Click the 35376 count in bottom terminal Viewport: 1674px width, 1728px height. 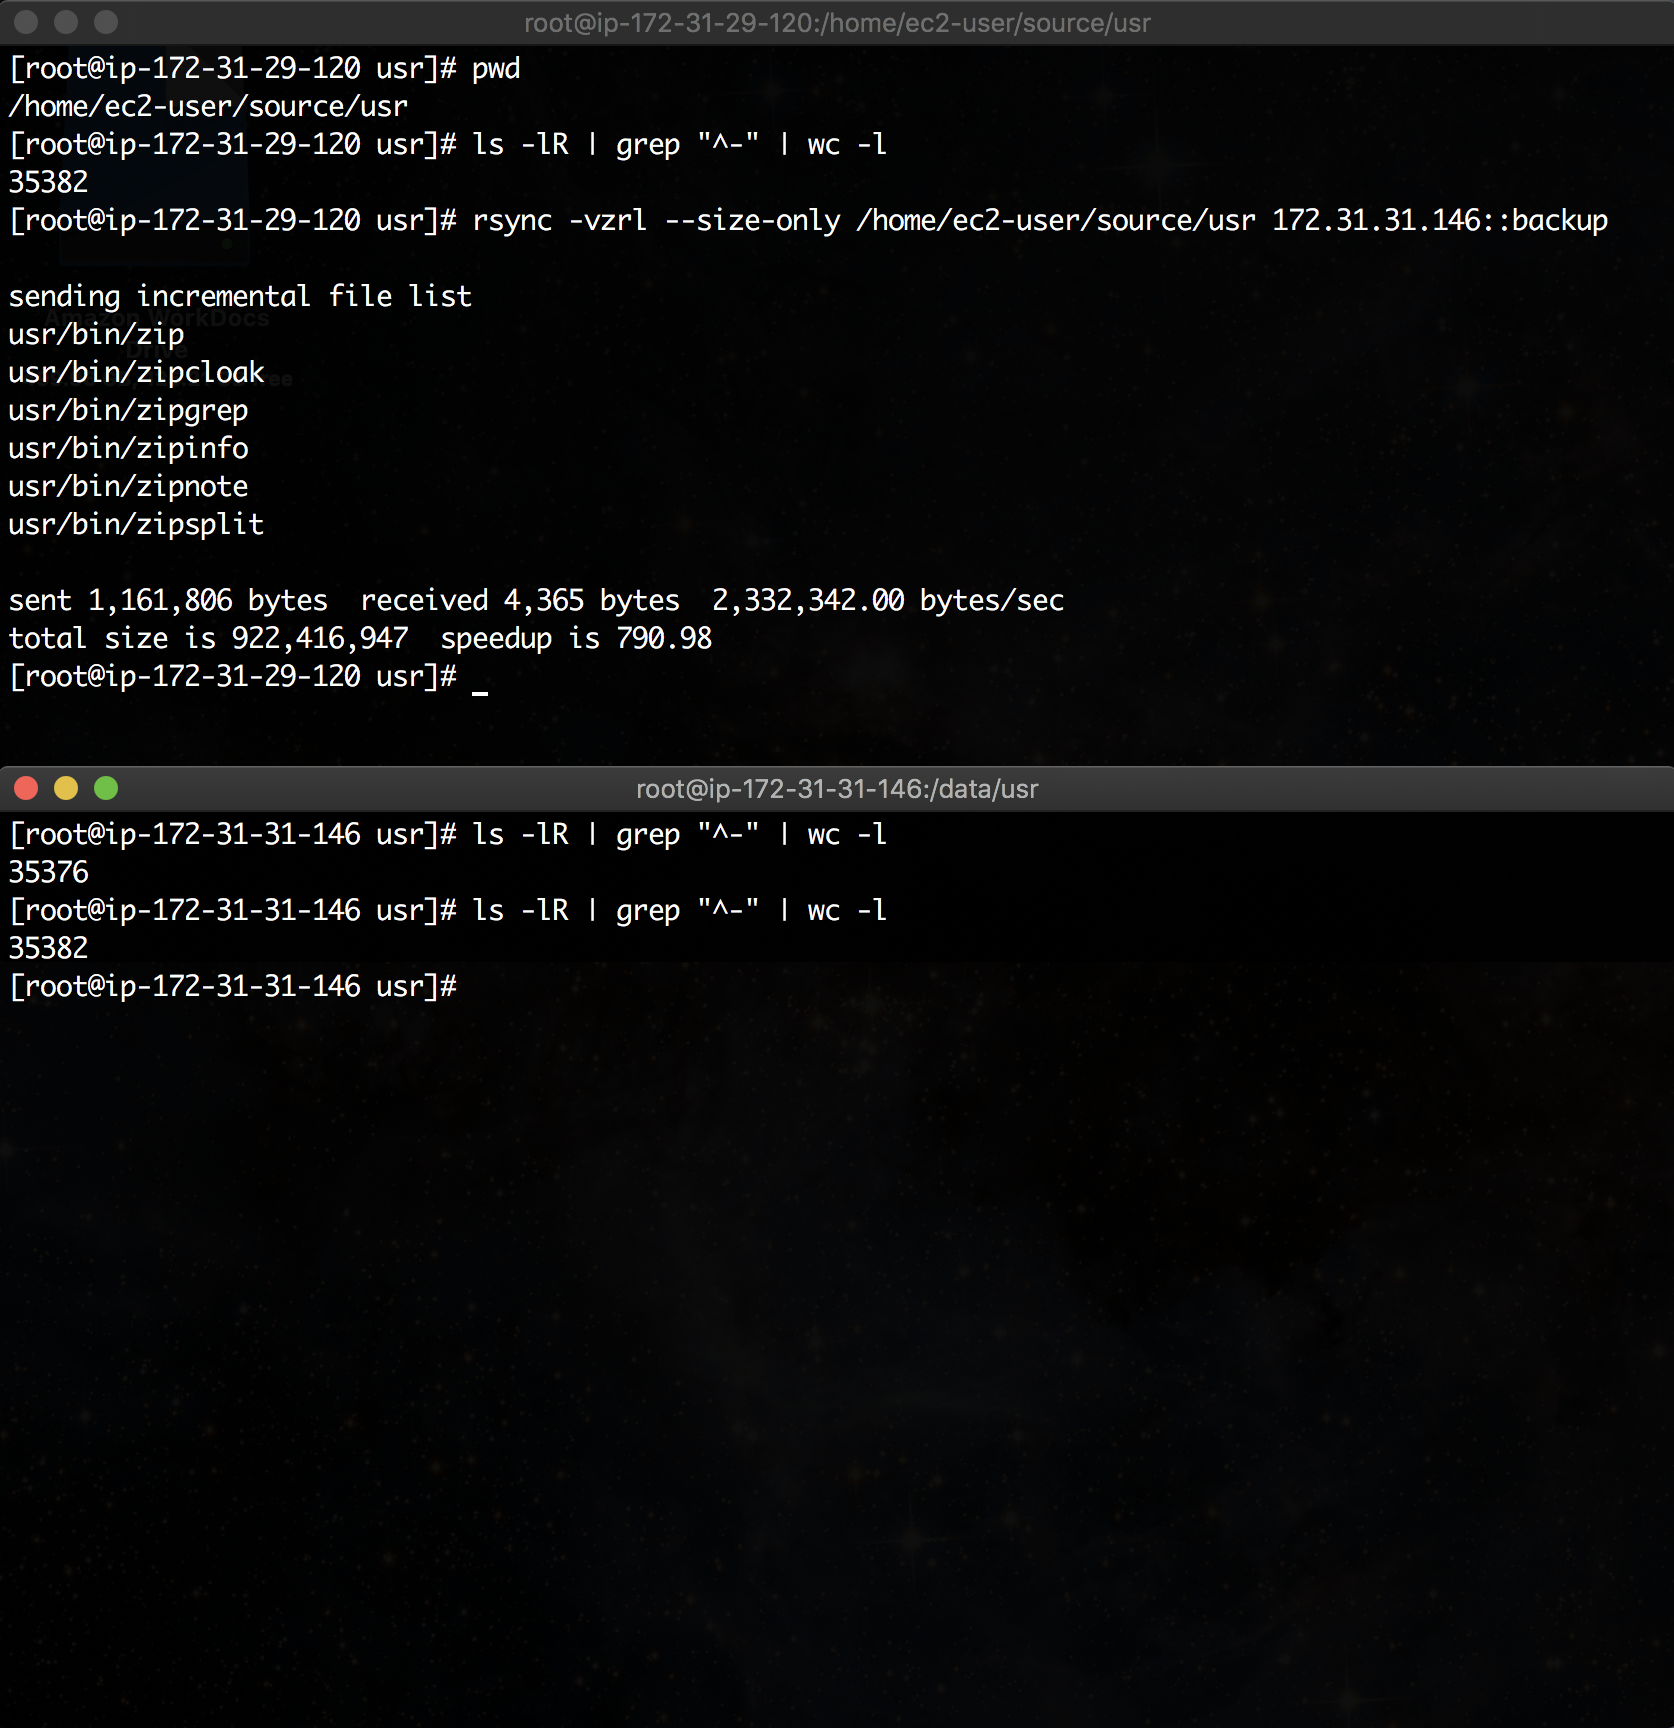(48, 873)
